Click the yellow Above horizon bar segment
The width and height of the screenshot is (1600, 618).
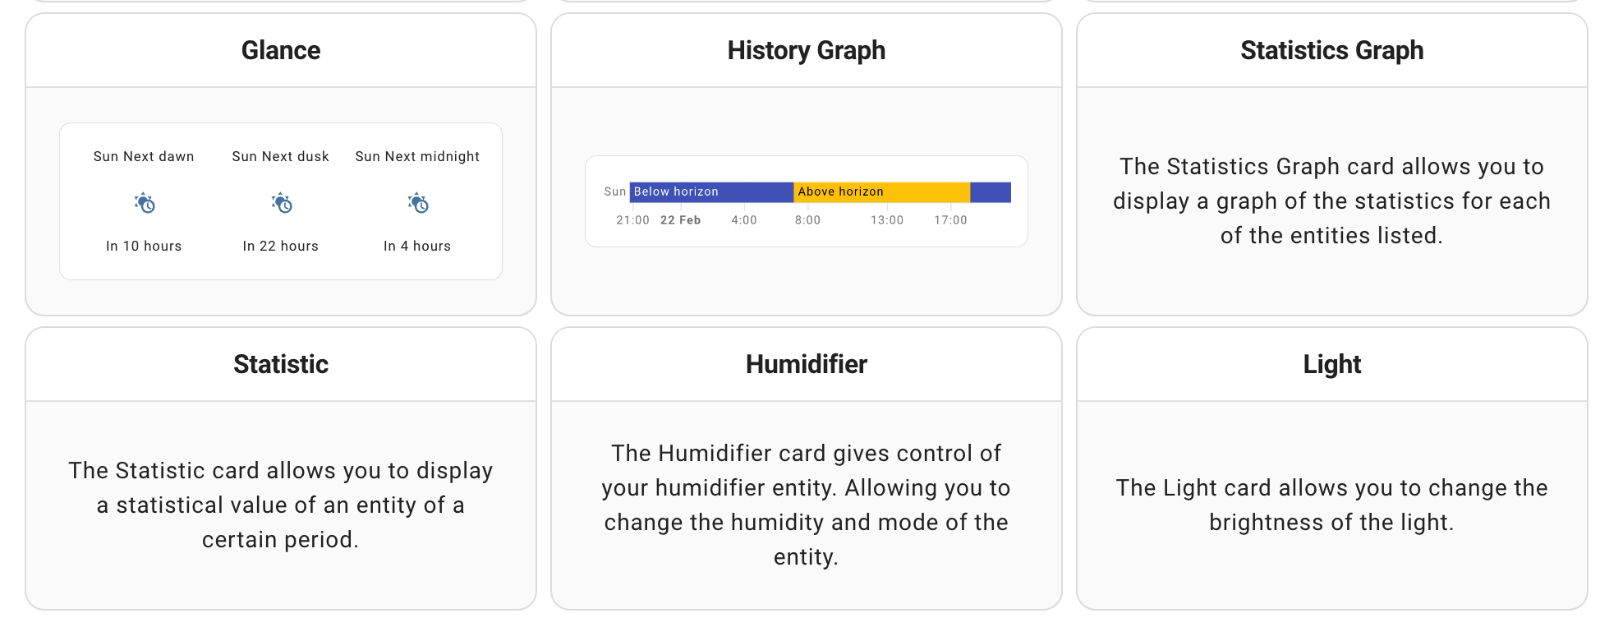(x=882, y=192)
